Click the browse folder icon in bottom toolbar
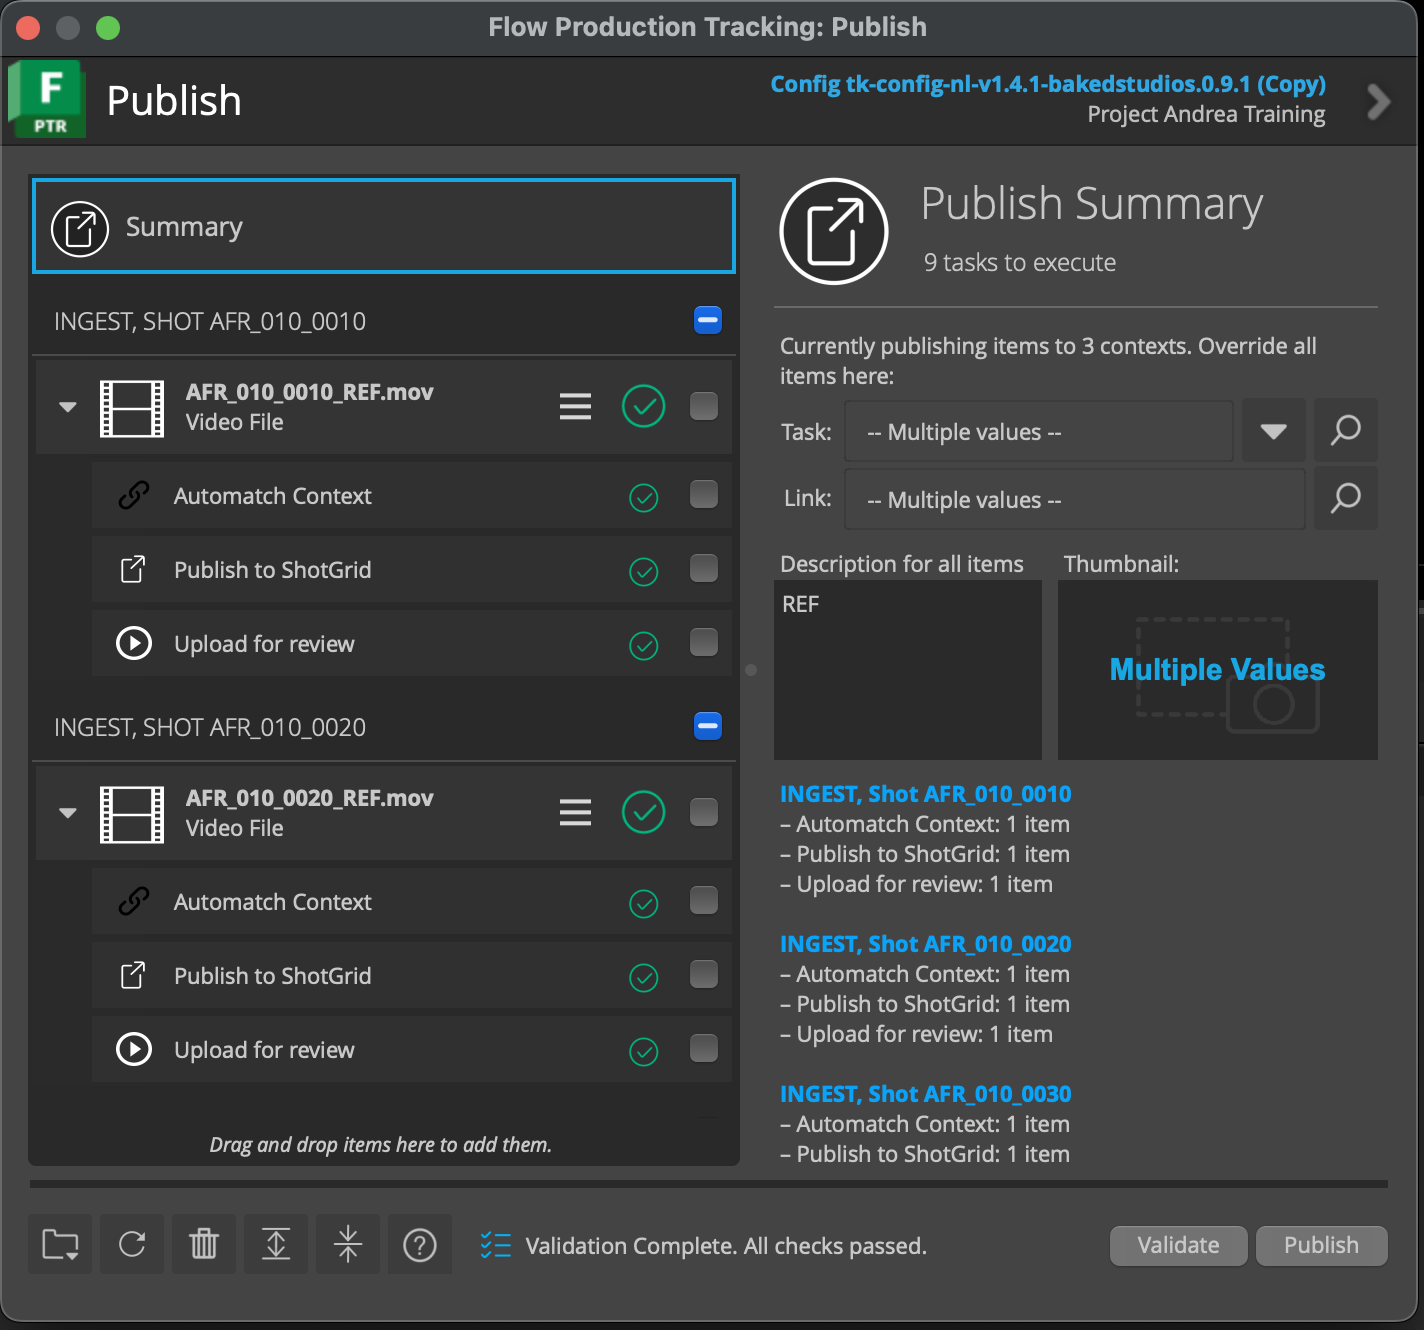The image size is (1424, 1330). (x=60, y=1245)
